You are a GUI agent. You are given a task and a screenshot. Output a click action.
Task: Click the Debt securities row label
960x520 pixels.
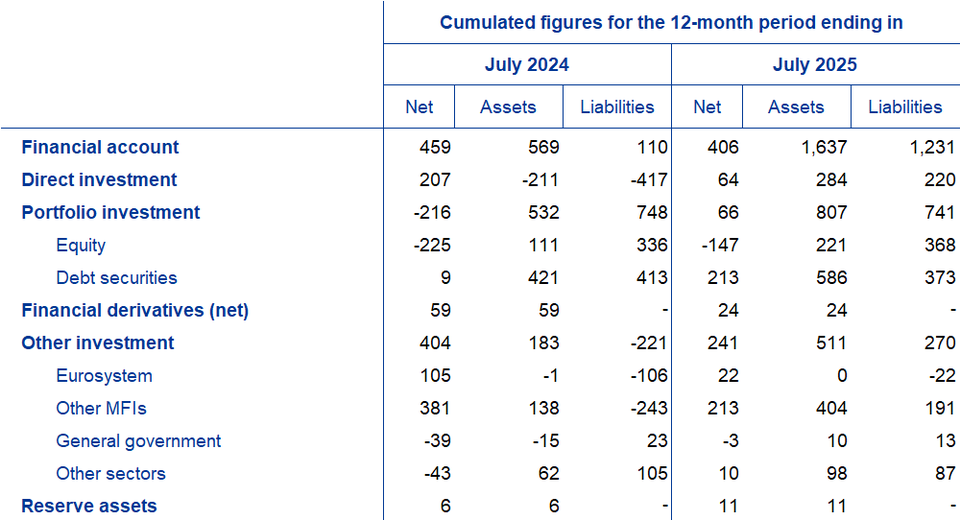pyautogui.click(x=117, y=278)
